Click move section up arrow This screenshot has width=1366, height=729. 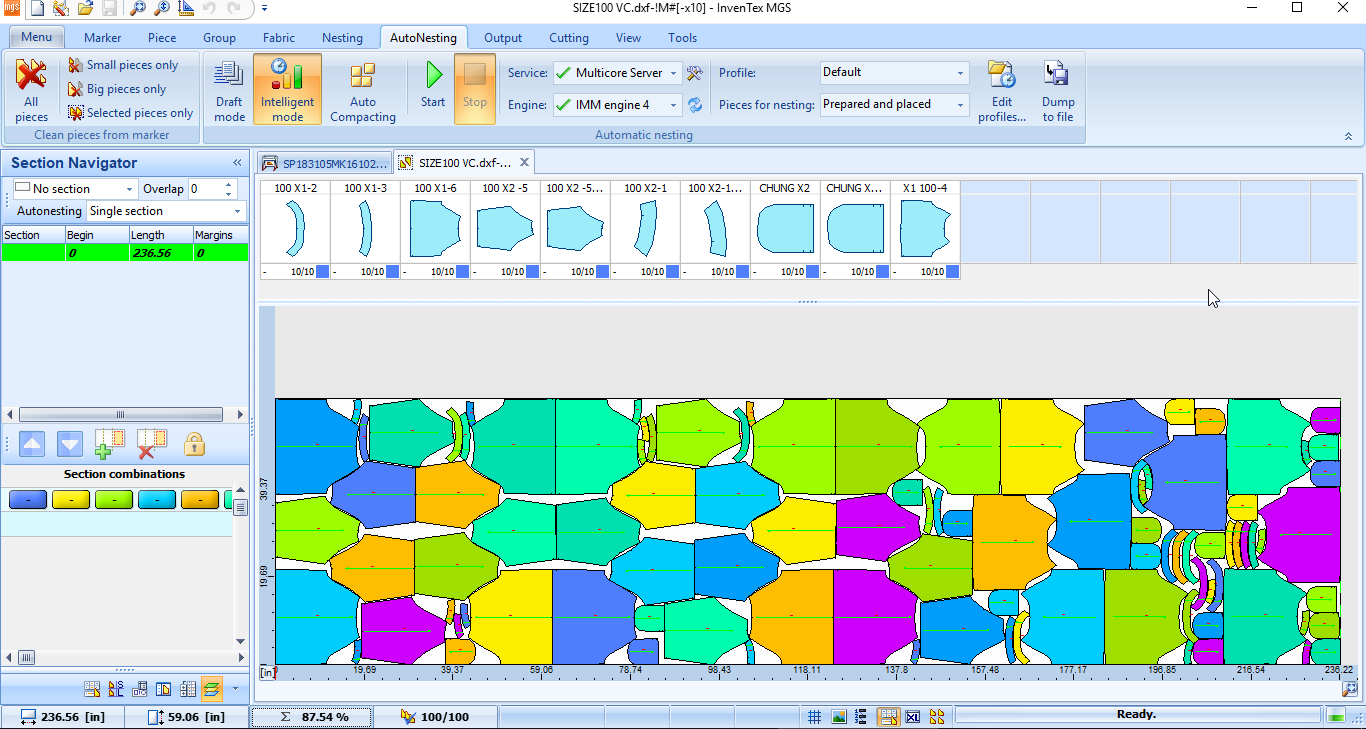coord(32,444)
